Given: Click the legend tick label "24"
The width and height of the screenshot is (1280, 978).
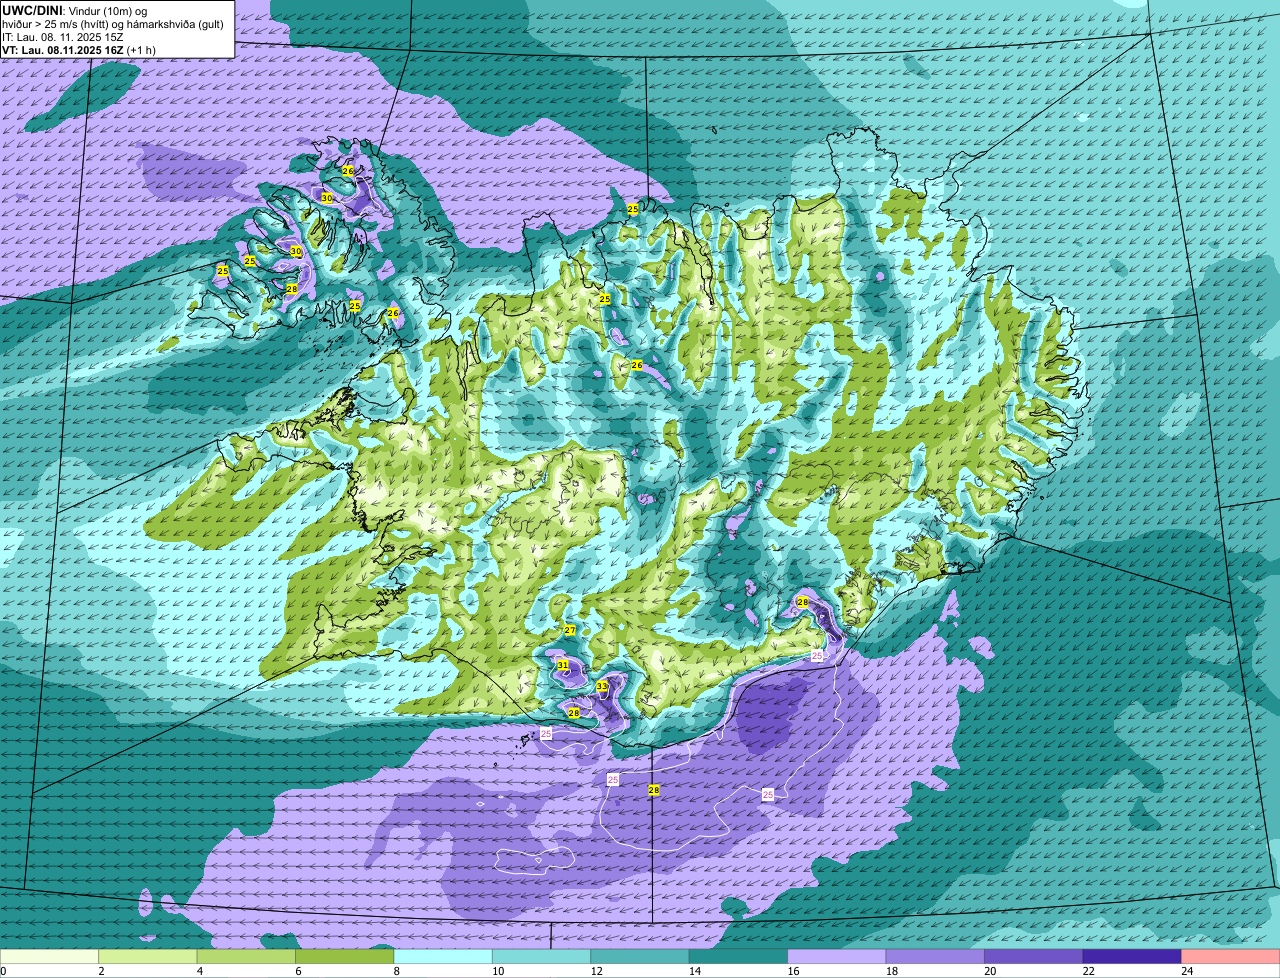Looking at the screenshot, I should click(x=1186, y=971).
